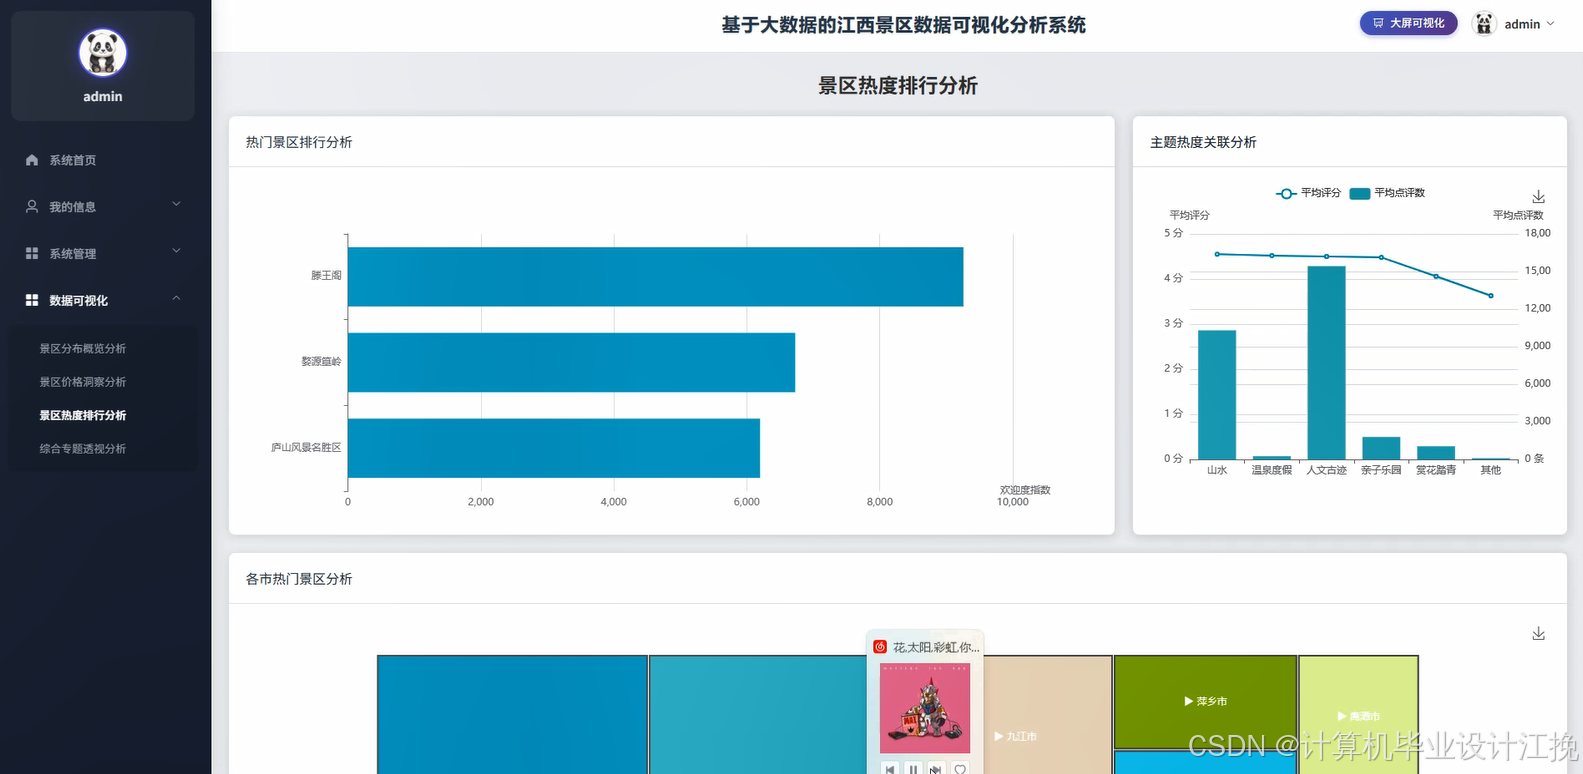
Task: Toggle the 平均点评数 legend series
Action: tap(1387, 193)
